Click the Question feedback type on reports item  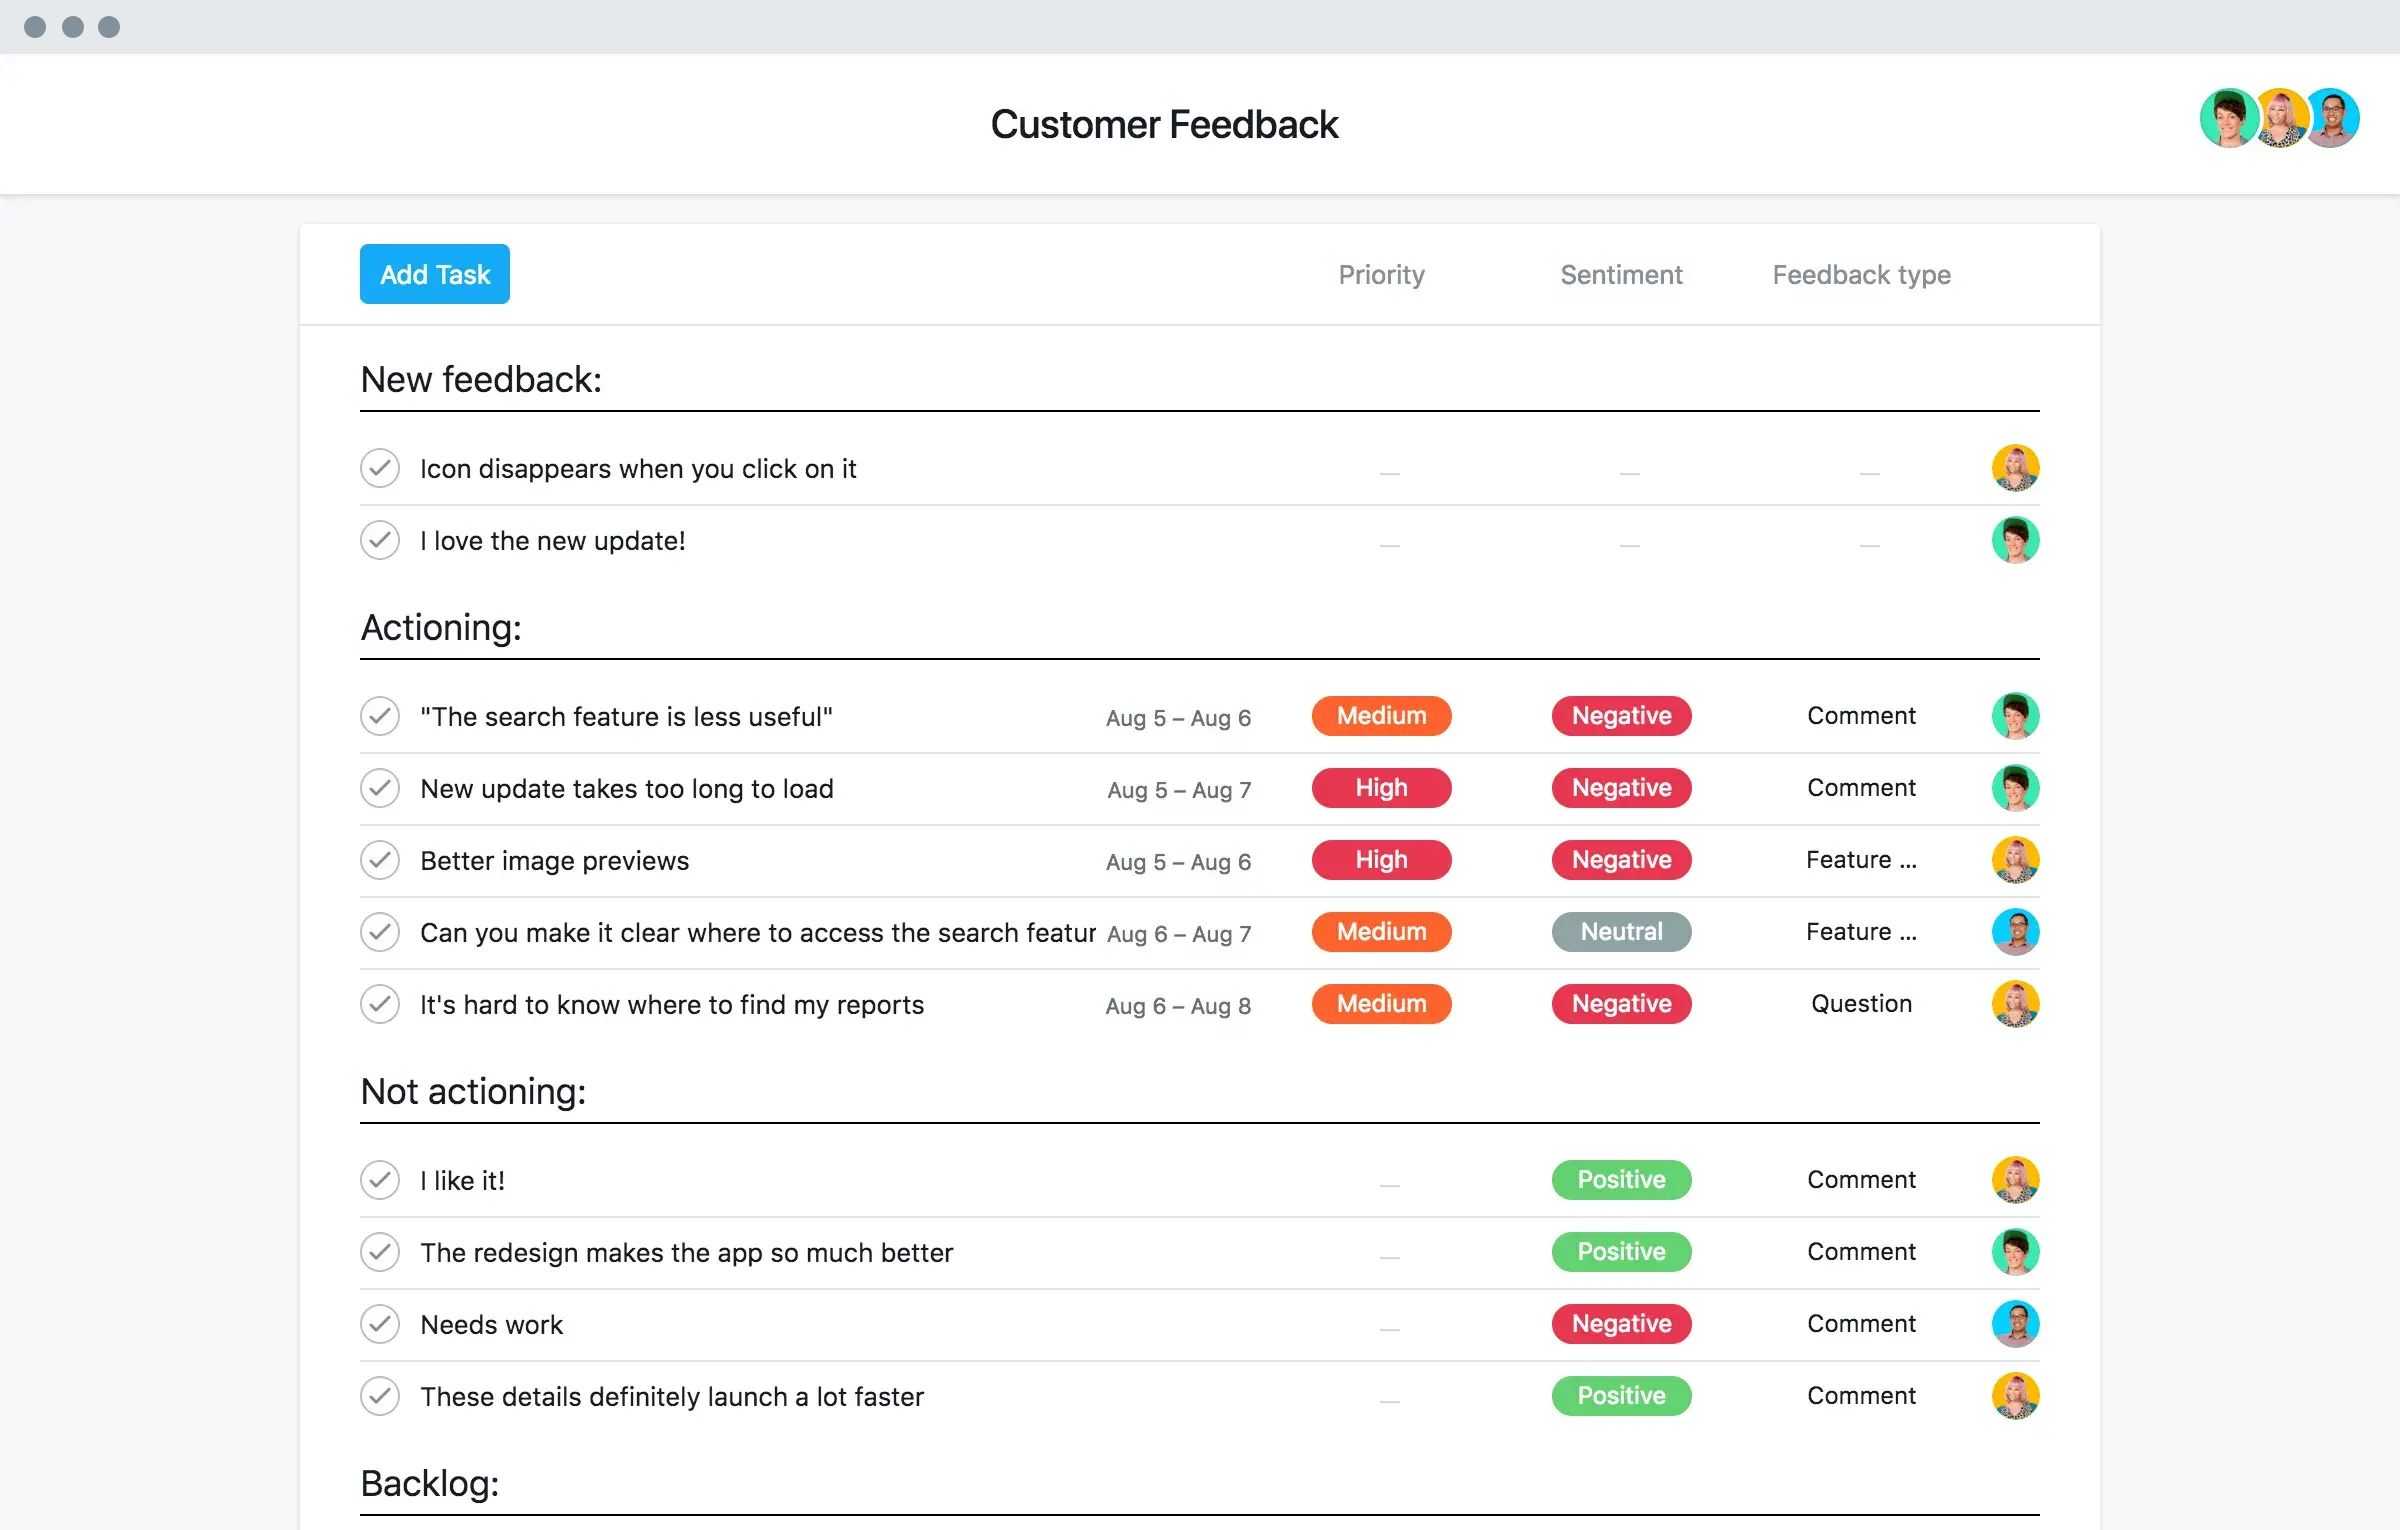(1859, 1002)
